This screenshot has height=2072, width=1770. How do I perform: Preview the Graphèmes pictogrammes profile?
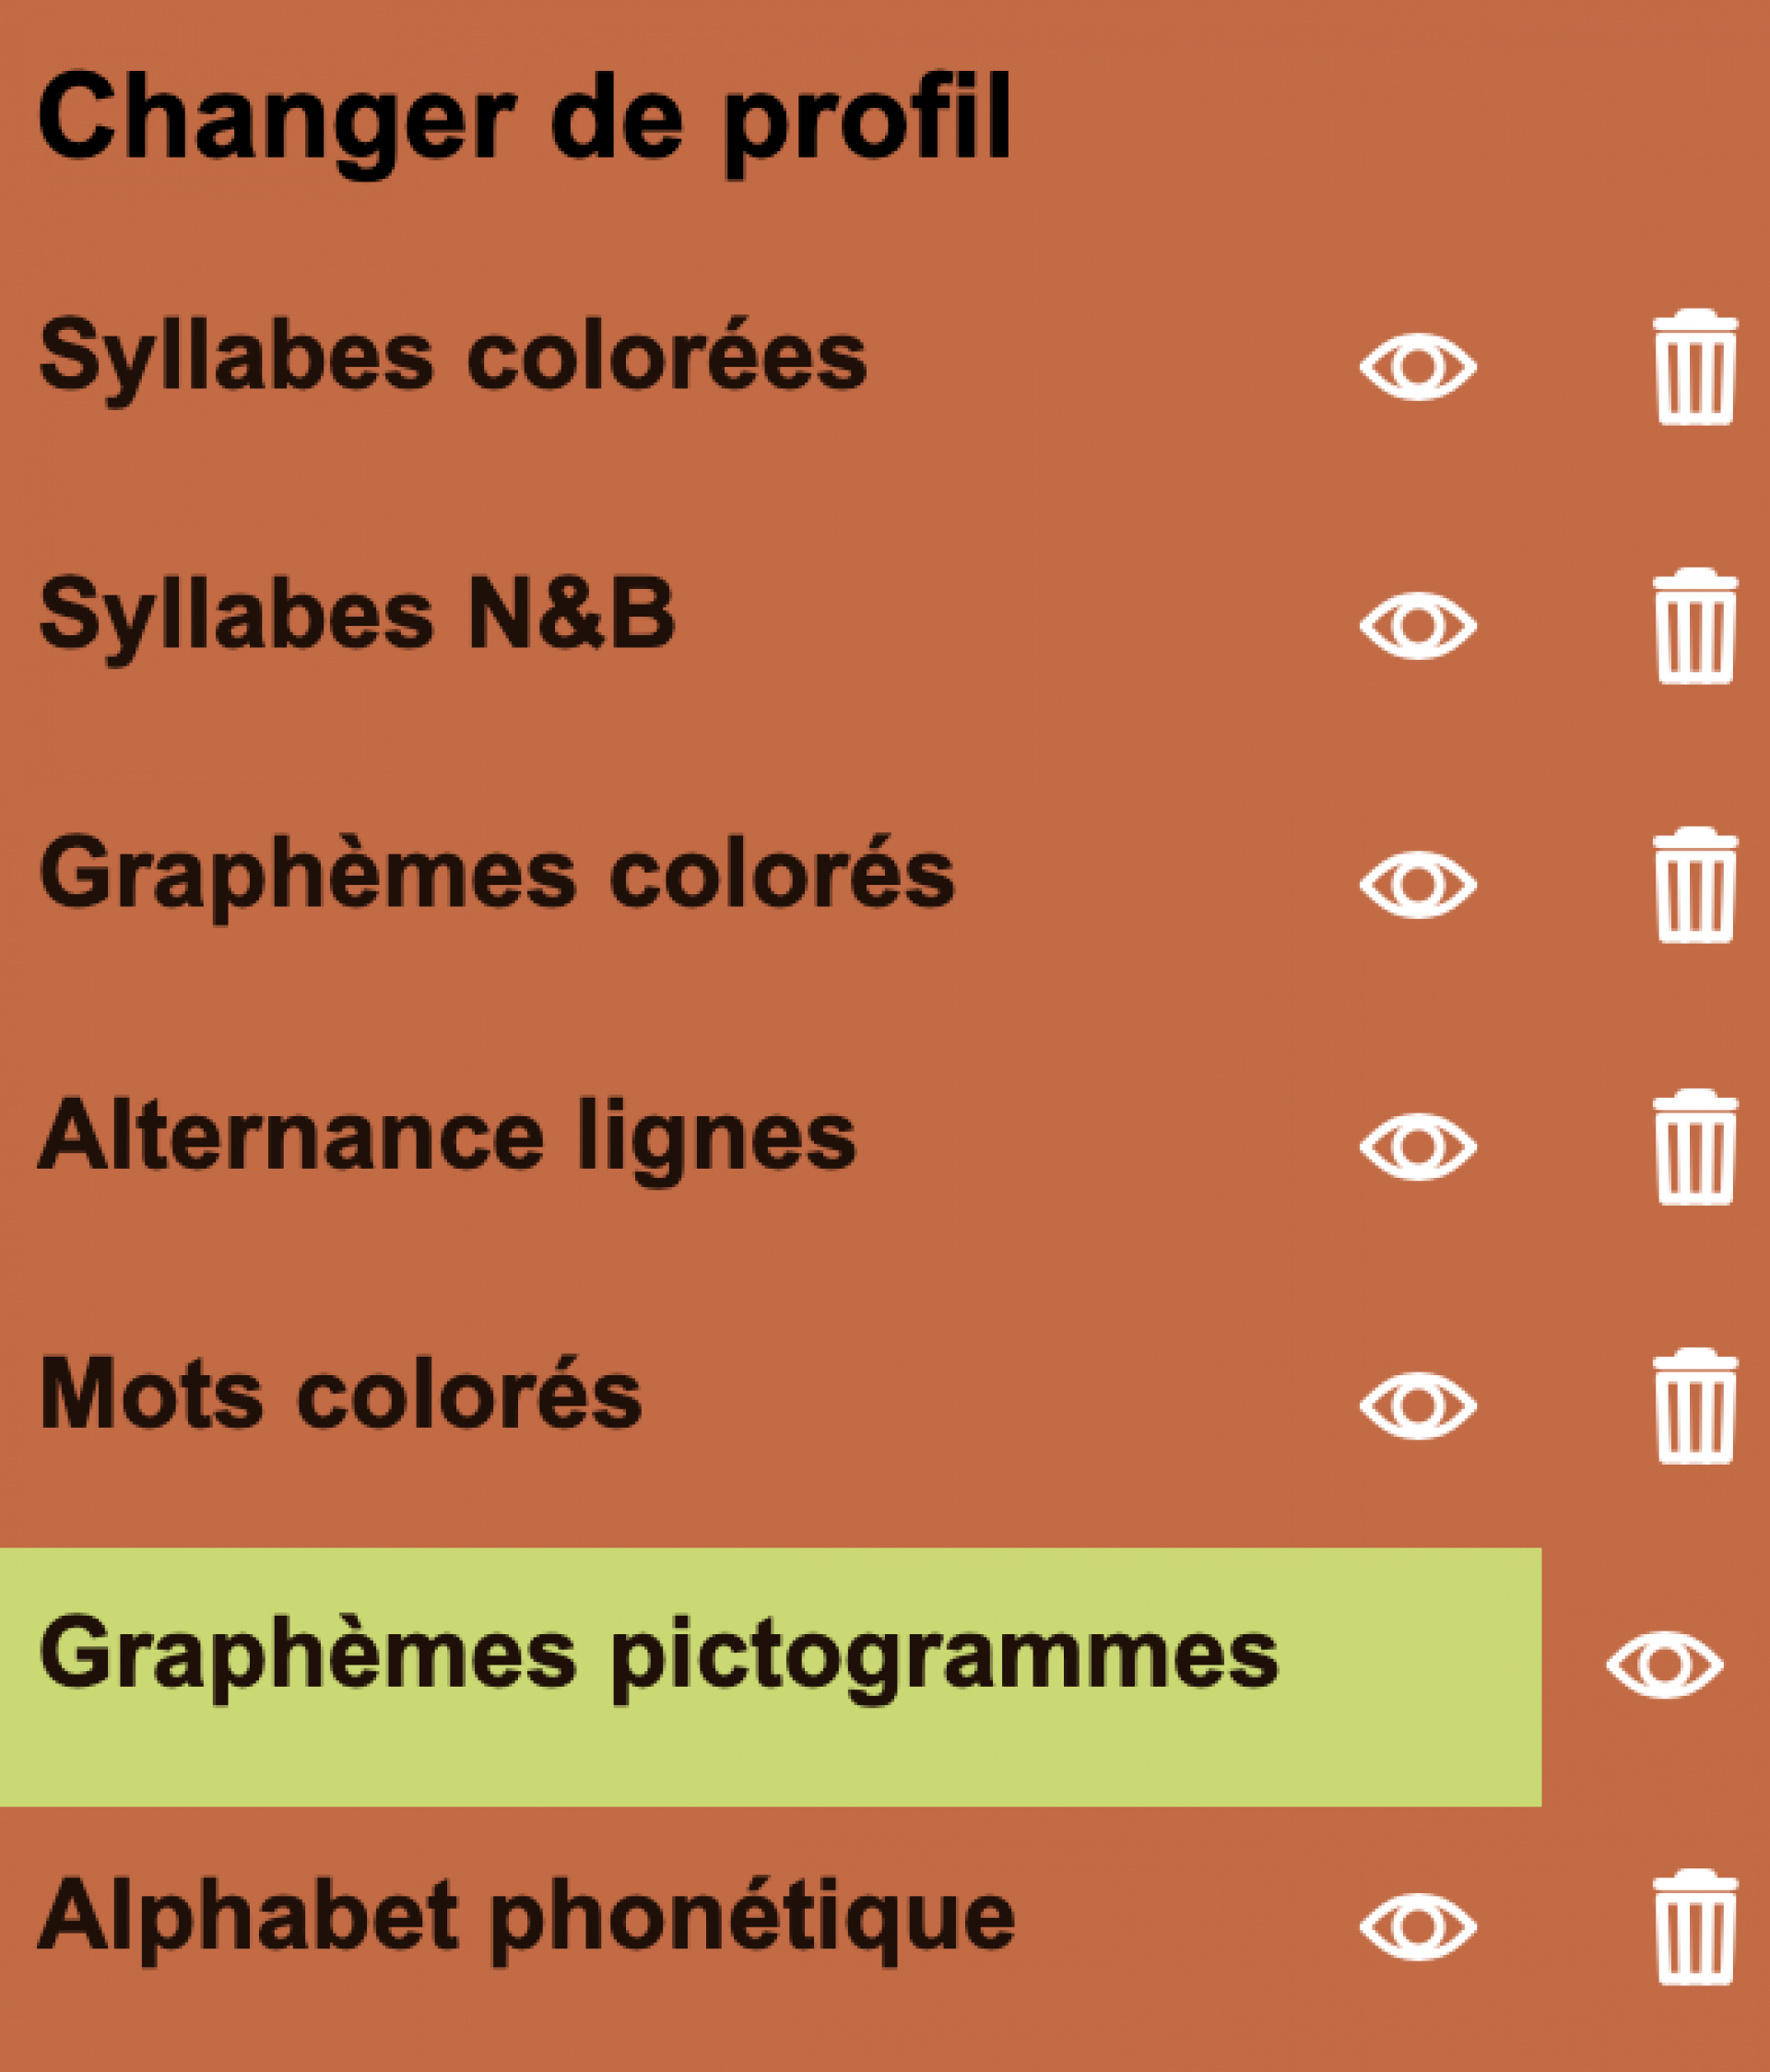coord(1664,1665)
